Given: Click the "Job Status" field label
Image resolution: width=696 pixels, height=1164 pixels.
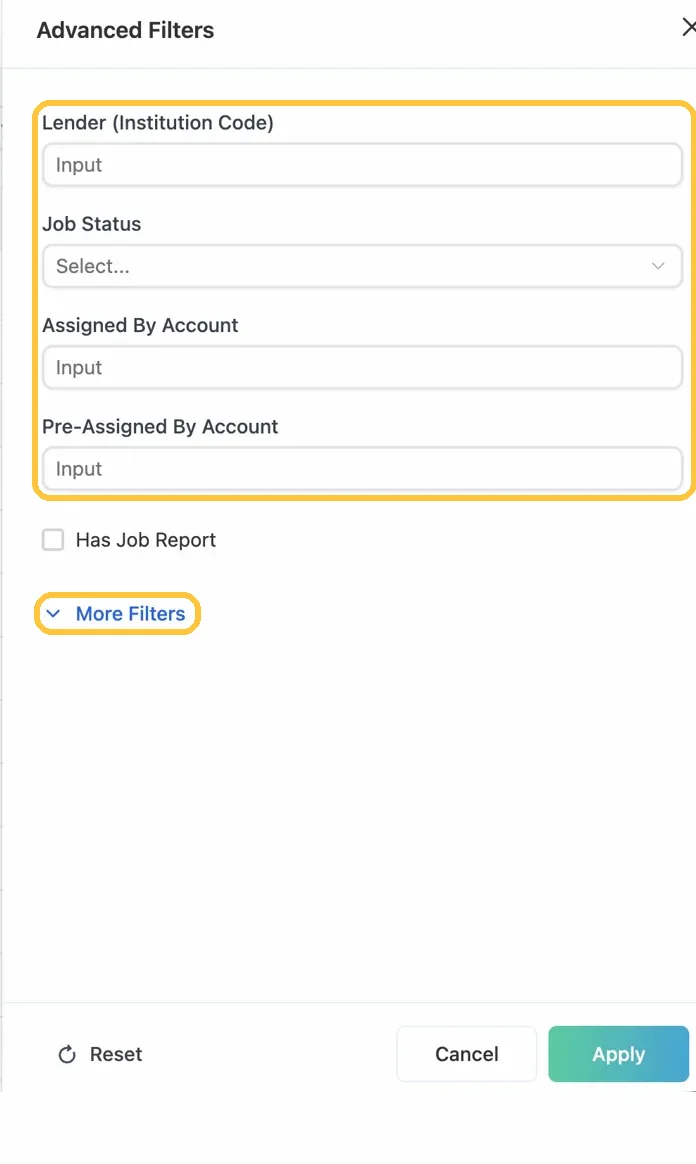Looking at the screenshot, I should pos(91,224).
